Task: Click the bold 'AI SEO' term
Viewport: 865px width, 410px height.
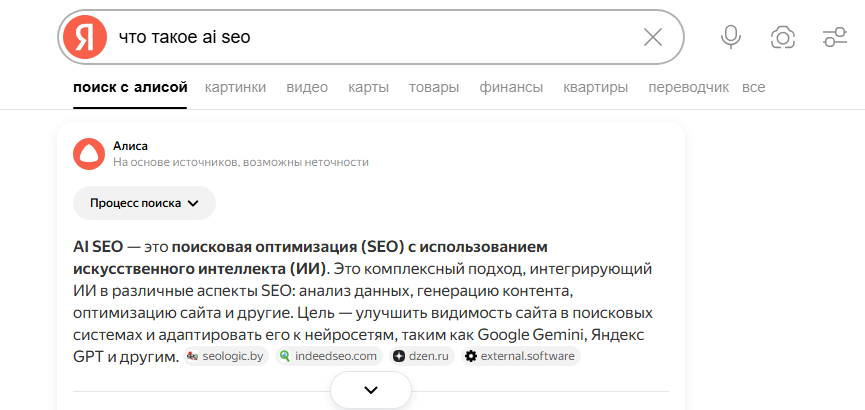Action: (x=98, y=247)
